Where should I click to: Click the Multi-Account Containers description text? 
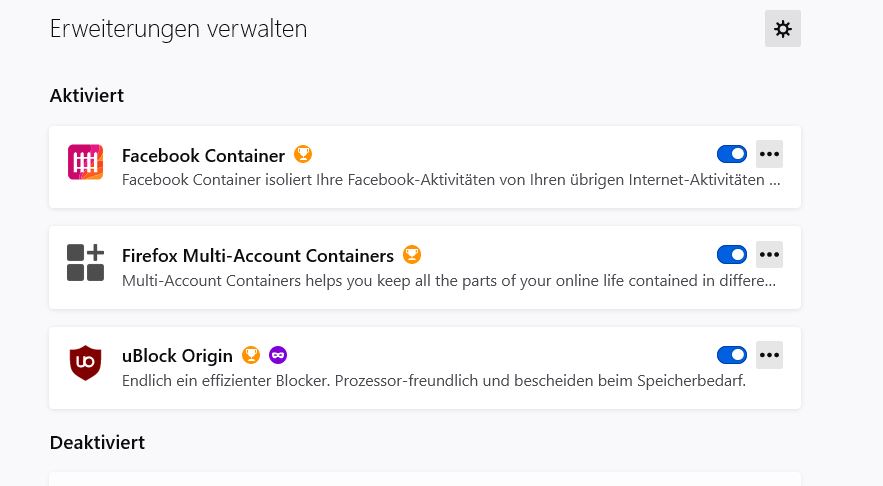pos(448,281)
